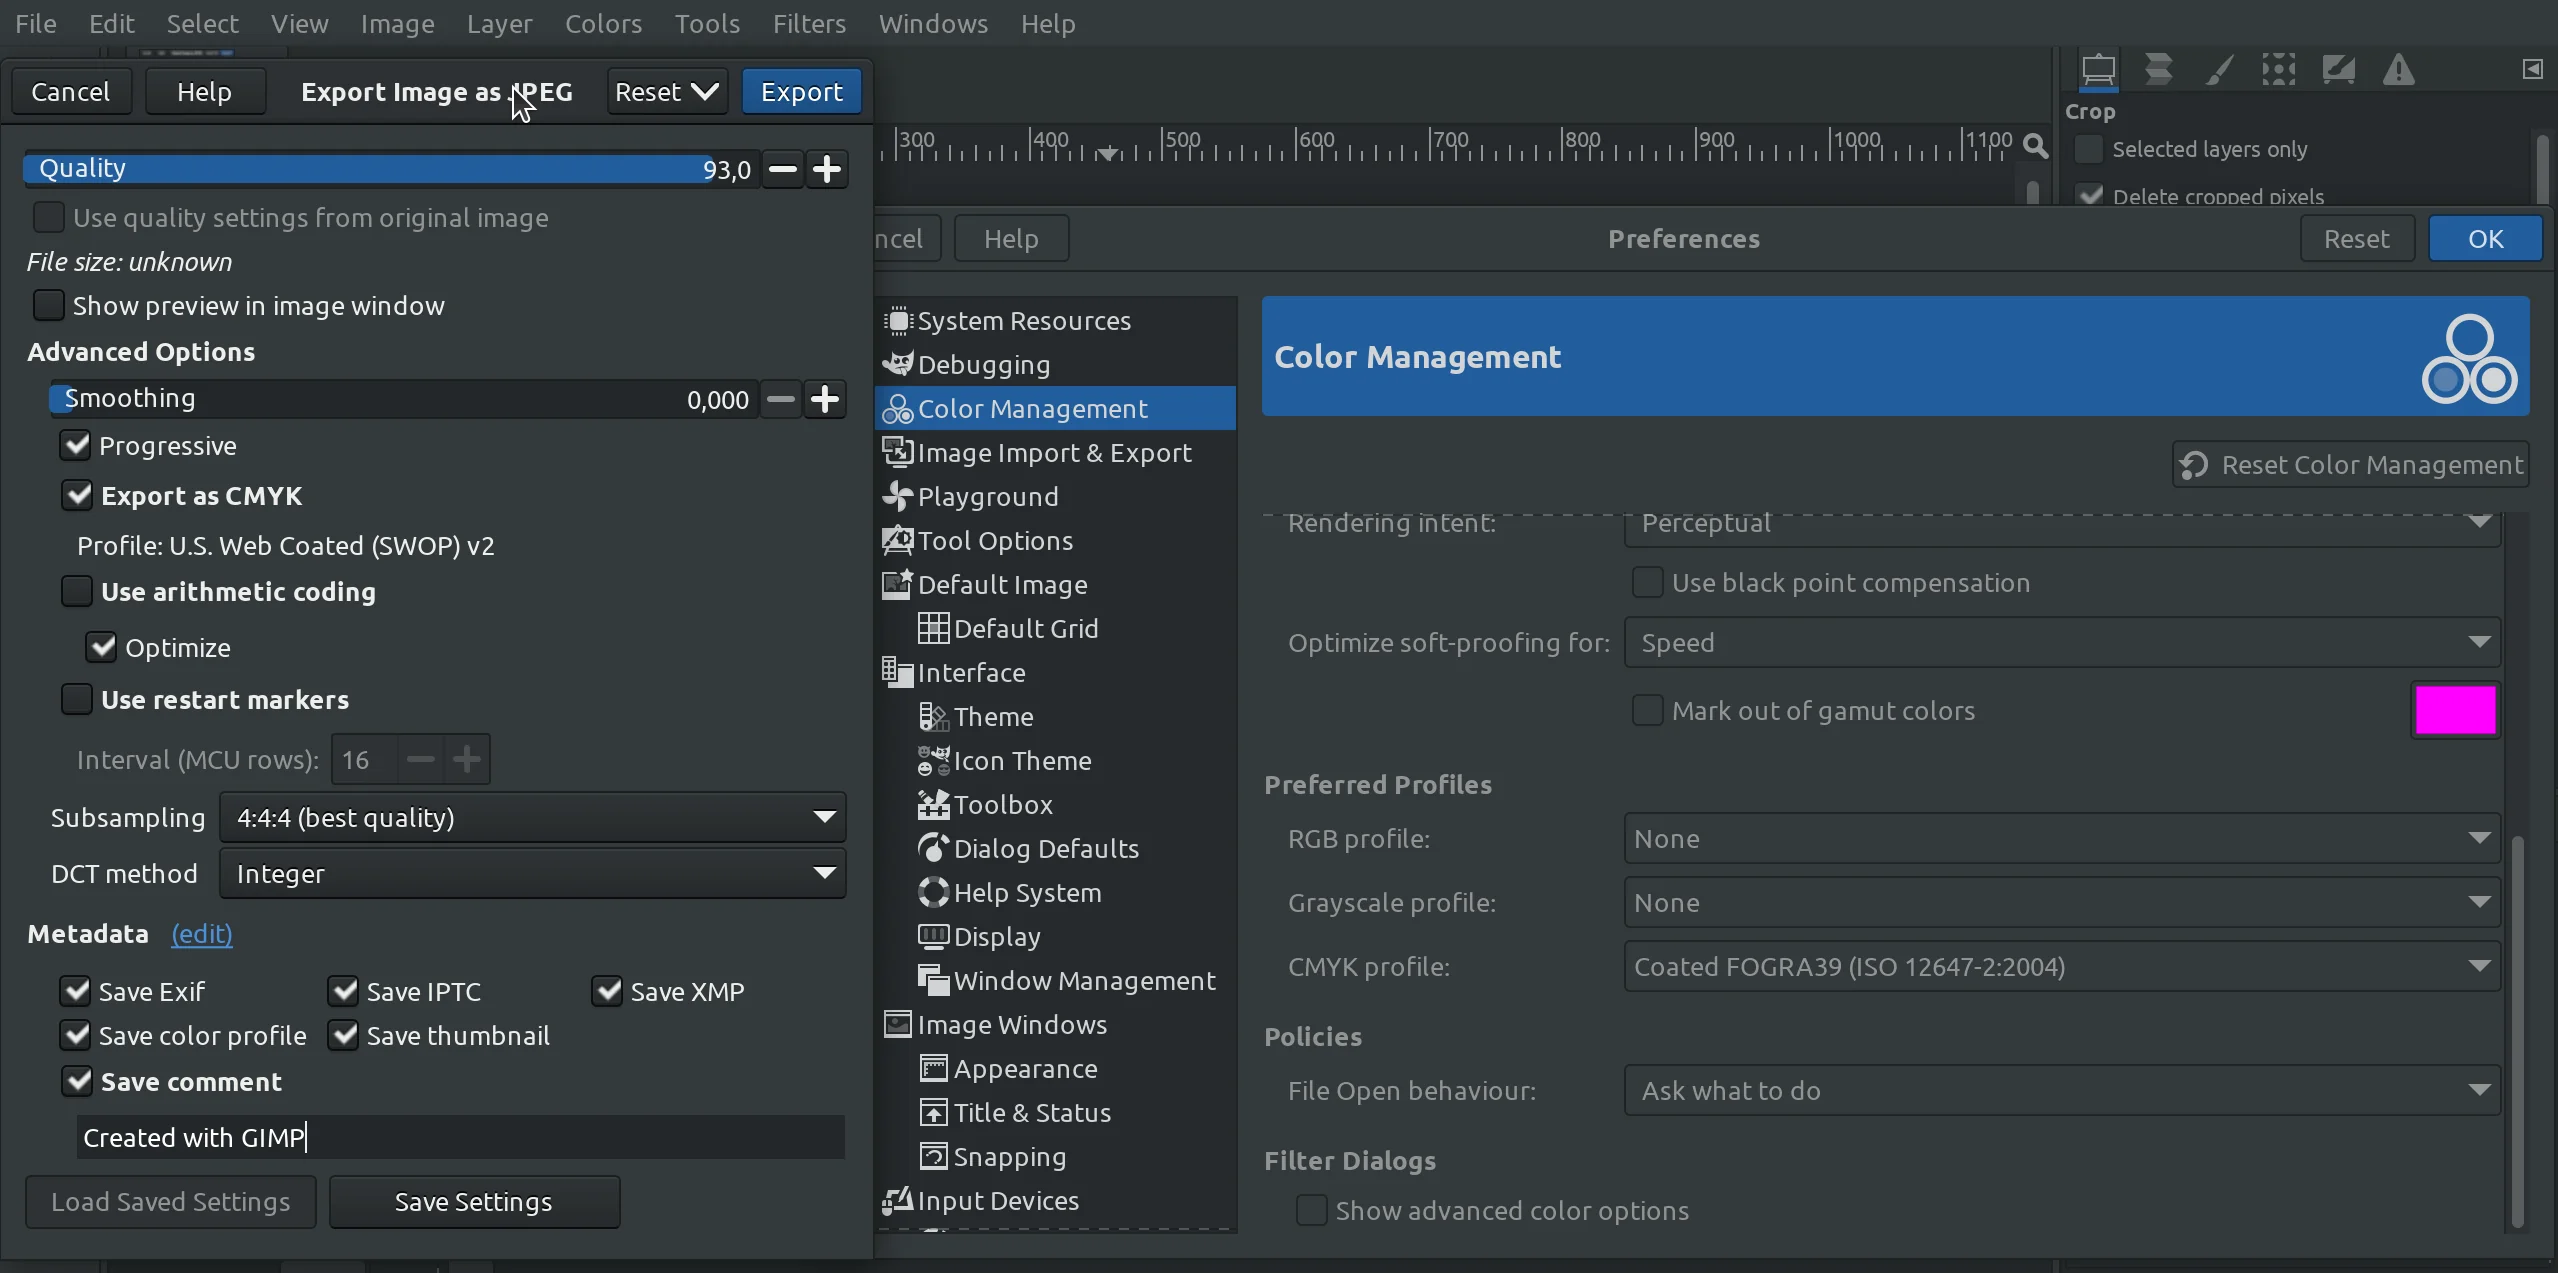
Task: Select Display preferences page
Action: pos(1056,937)
